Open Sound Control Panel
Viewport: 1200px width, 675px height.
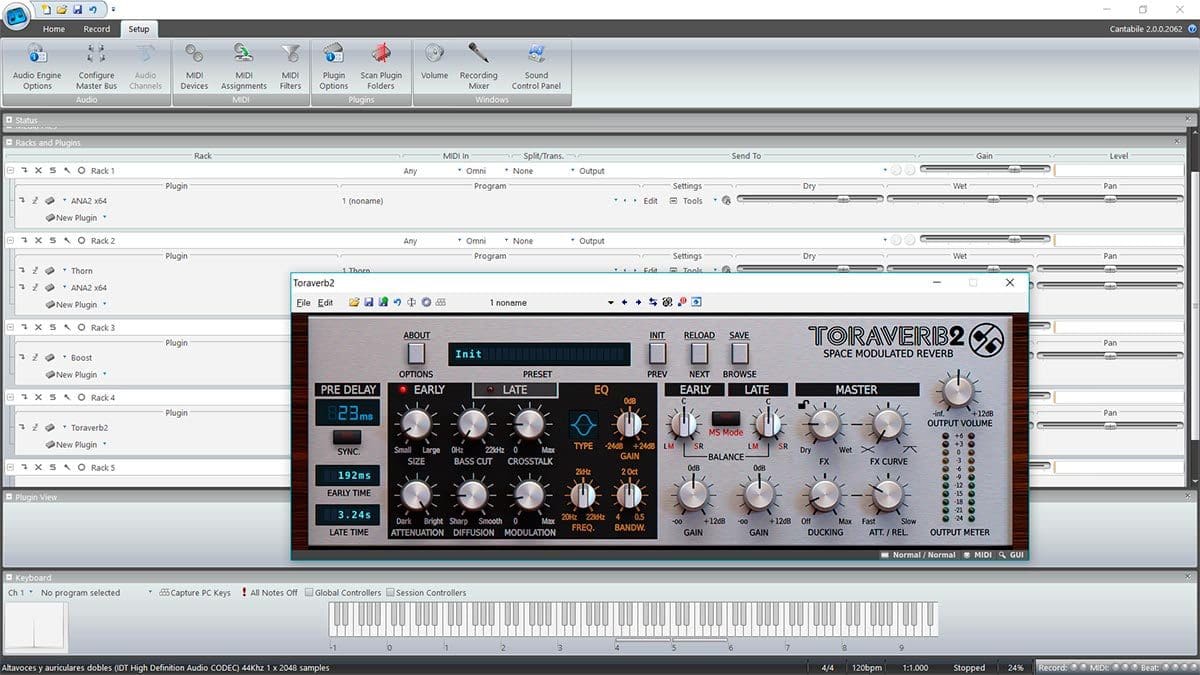537,66
